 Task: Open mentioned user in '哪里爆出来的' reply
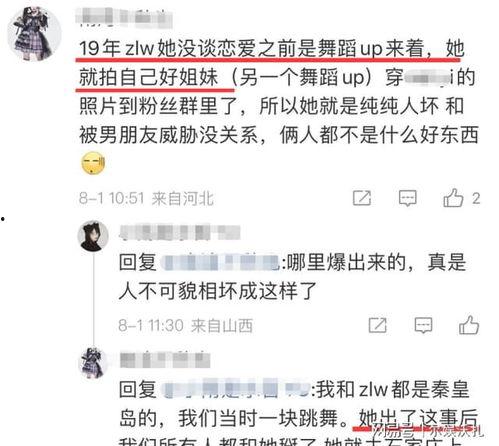pyautogui.click(x=220, y=262)
